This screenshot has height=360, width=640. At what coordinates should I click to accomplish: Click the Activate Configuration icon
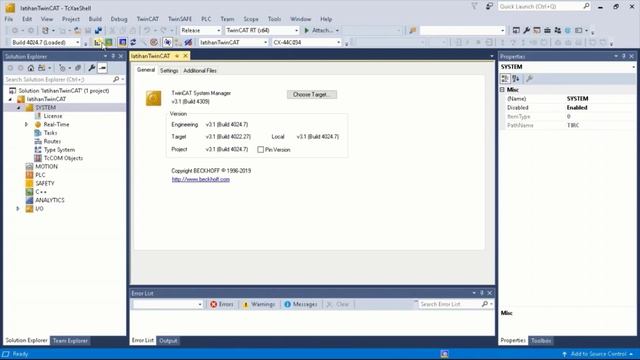pos(98,42)
